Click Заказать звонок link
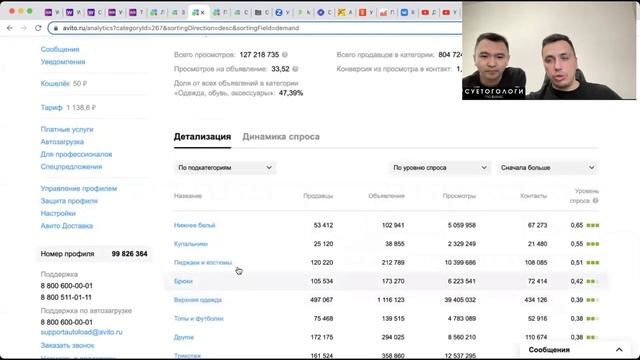Screen dimensions: 640x360 pos(67,345)
